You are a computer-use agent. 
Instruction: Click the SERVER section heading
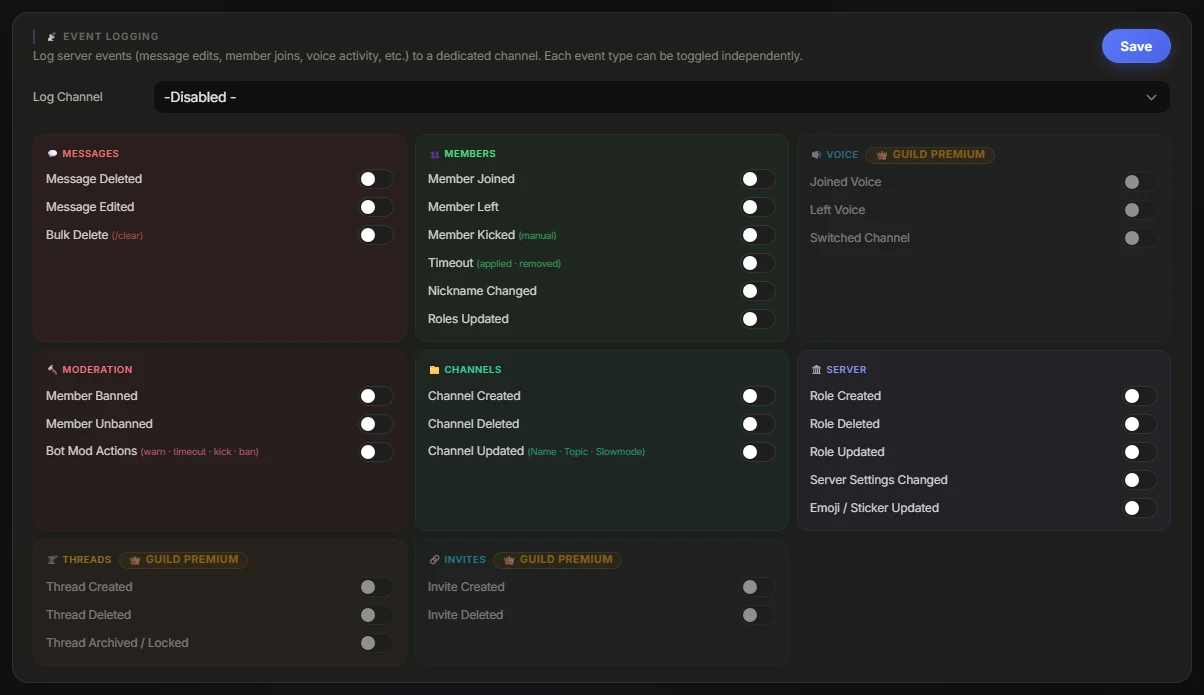coord(846,370)
